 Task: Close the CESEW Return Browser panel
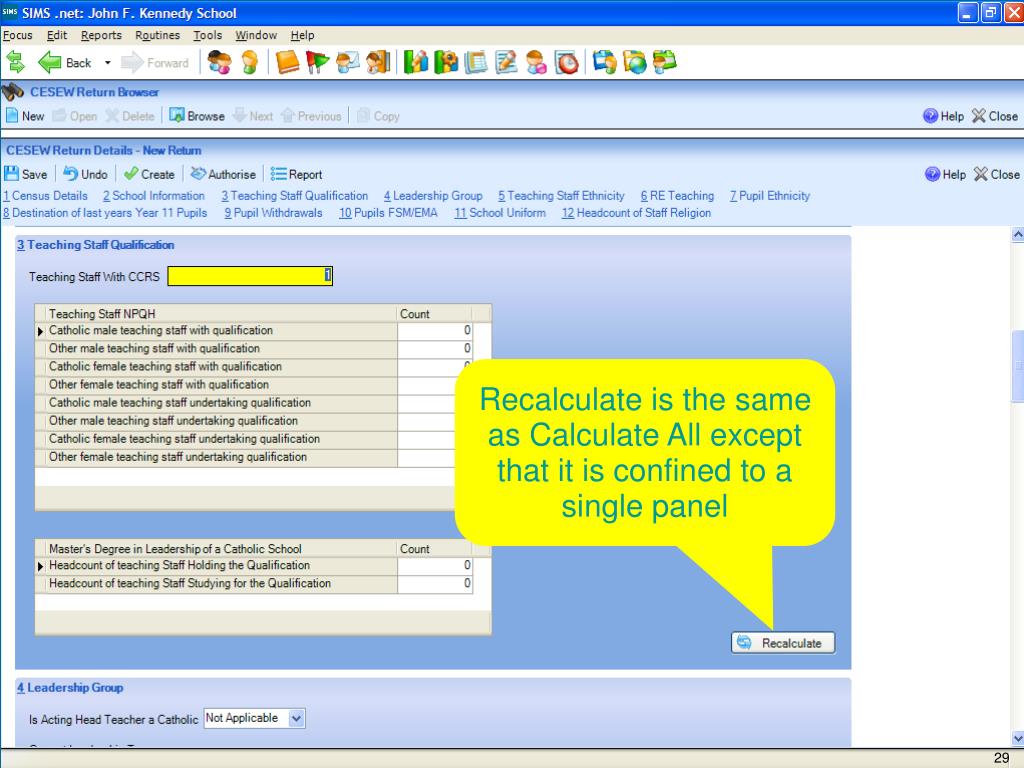coord(995,116)
